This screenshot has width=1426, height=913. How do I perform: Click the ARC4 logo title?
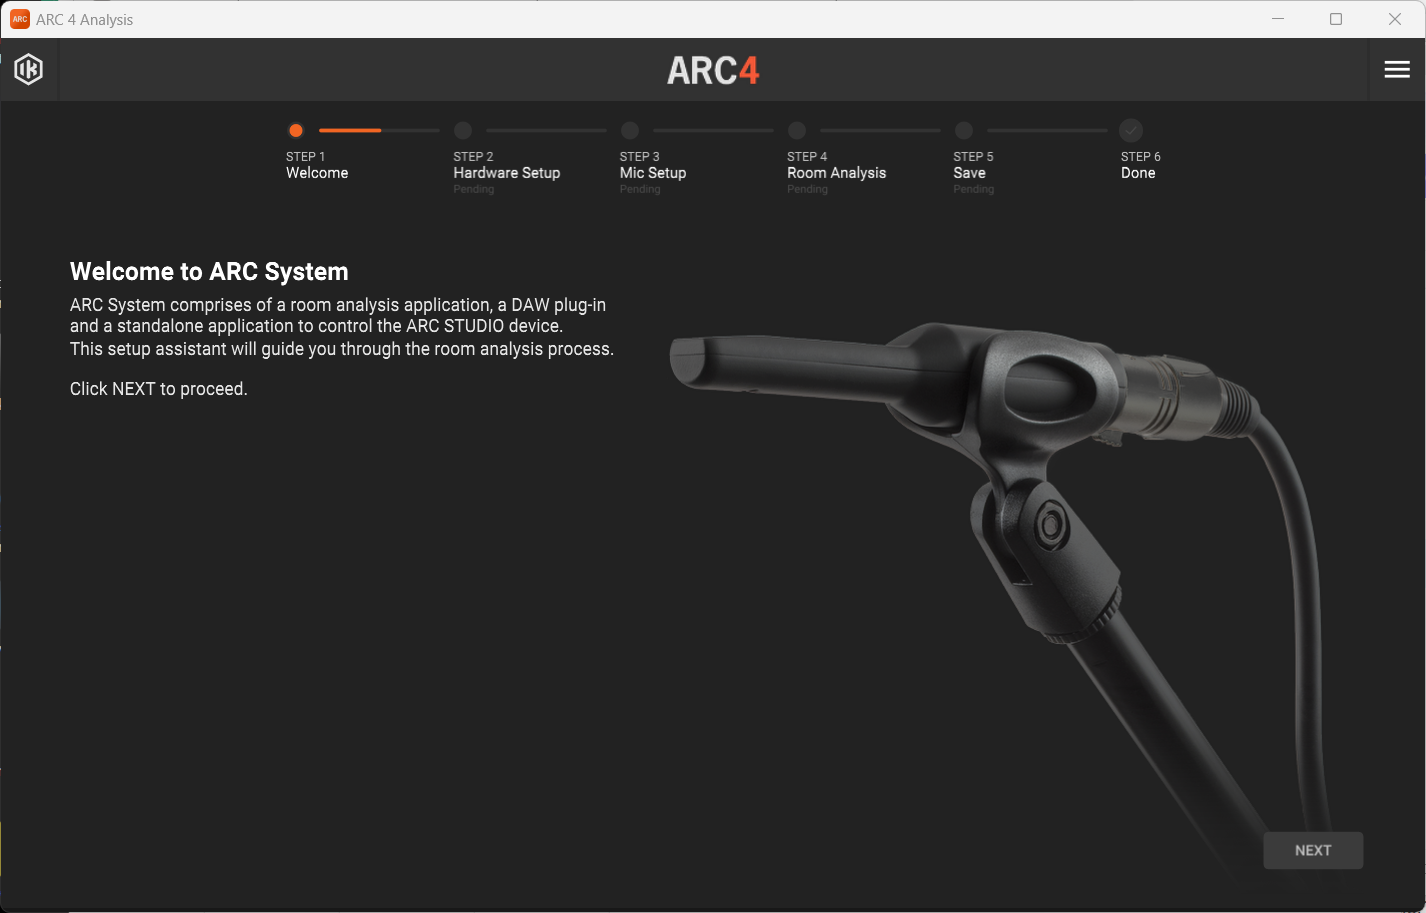click(713, 70)
